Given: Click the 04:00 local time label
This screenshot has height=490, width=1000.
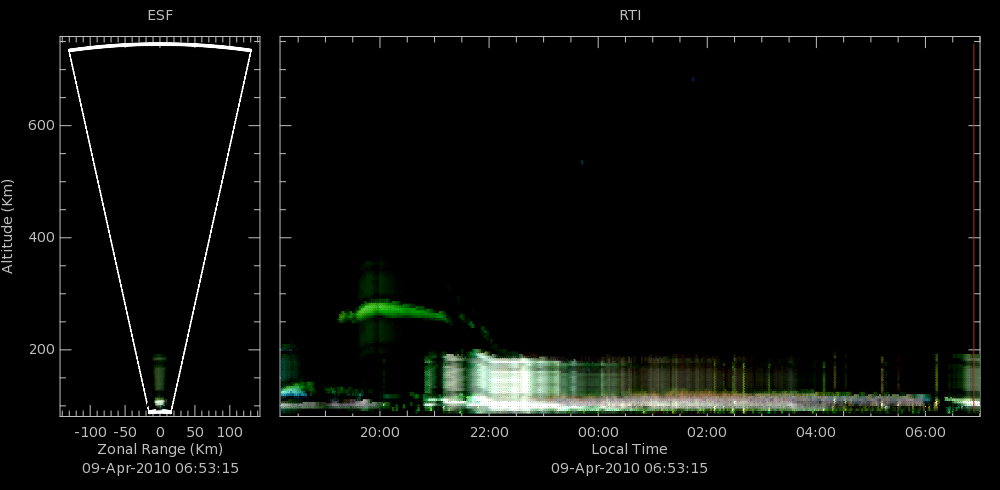Looking at the screenshot, I should 816,432.
